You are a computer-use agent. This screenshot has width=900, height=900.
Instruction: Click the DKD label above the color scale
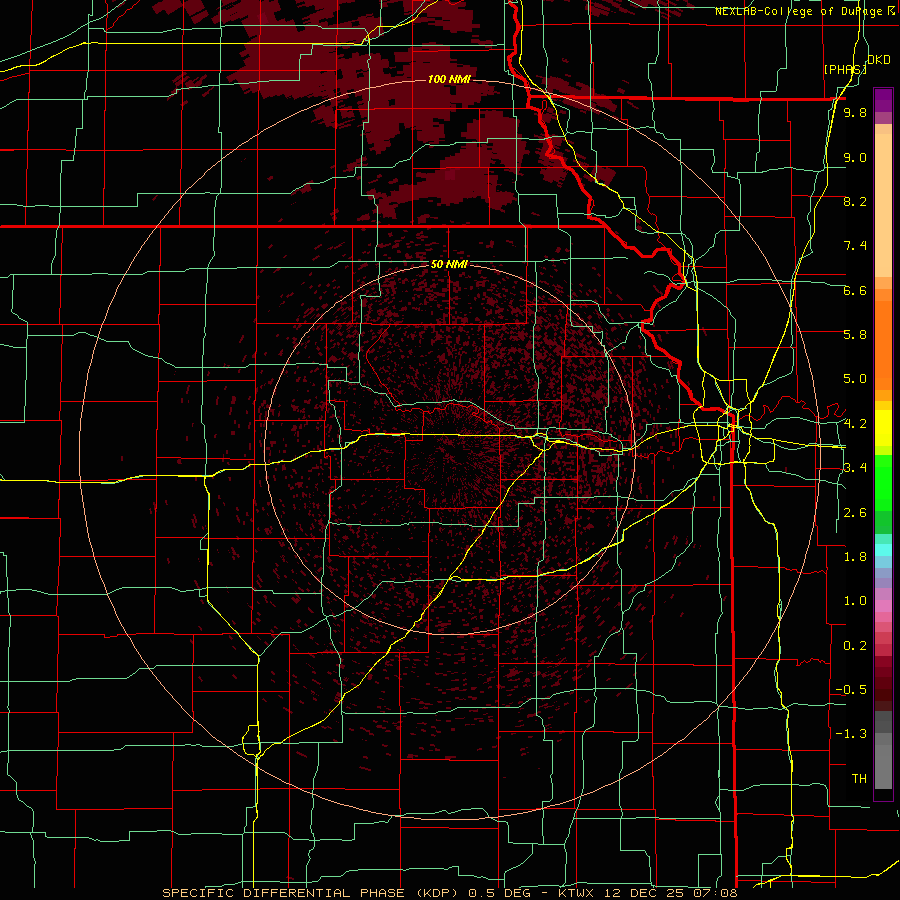pos(878,60)
